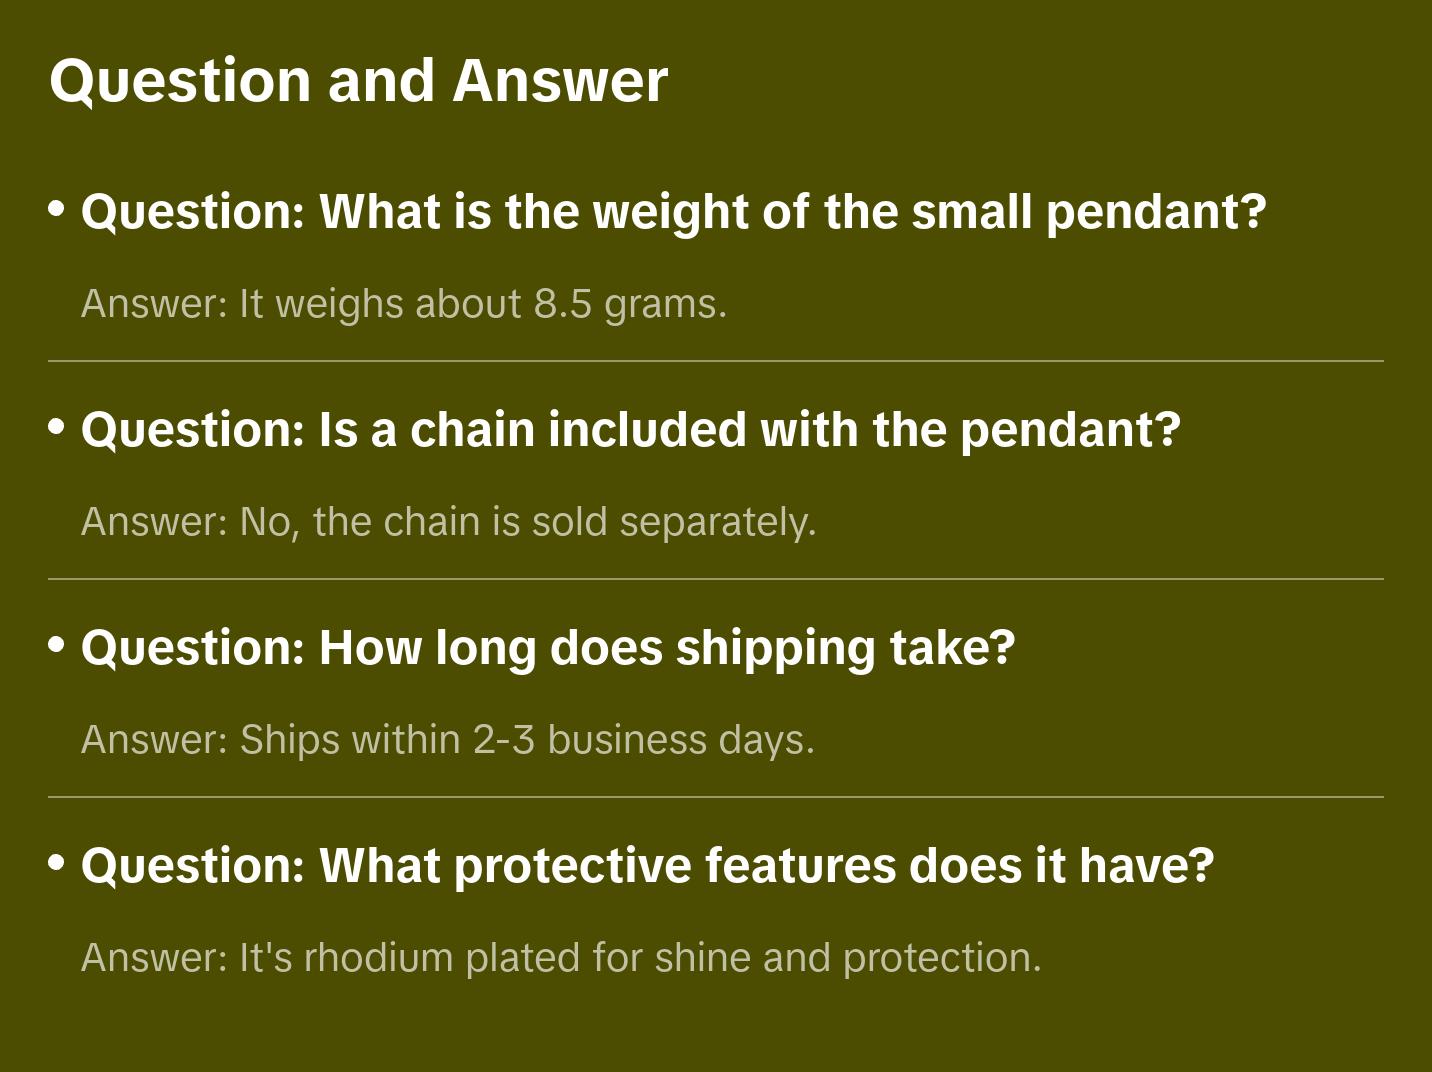Open the shipping time question
This screenshot has height=1072, width=1432.
click(x=547, y=648)
